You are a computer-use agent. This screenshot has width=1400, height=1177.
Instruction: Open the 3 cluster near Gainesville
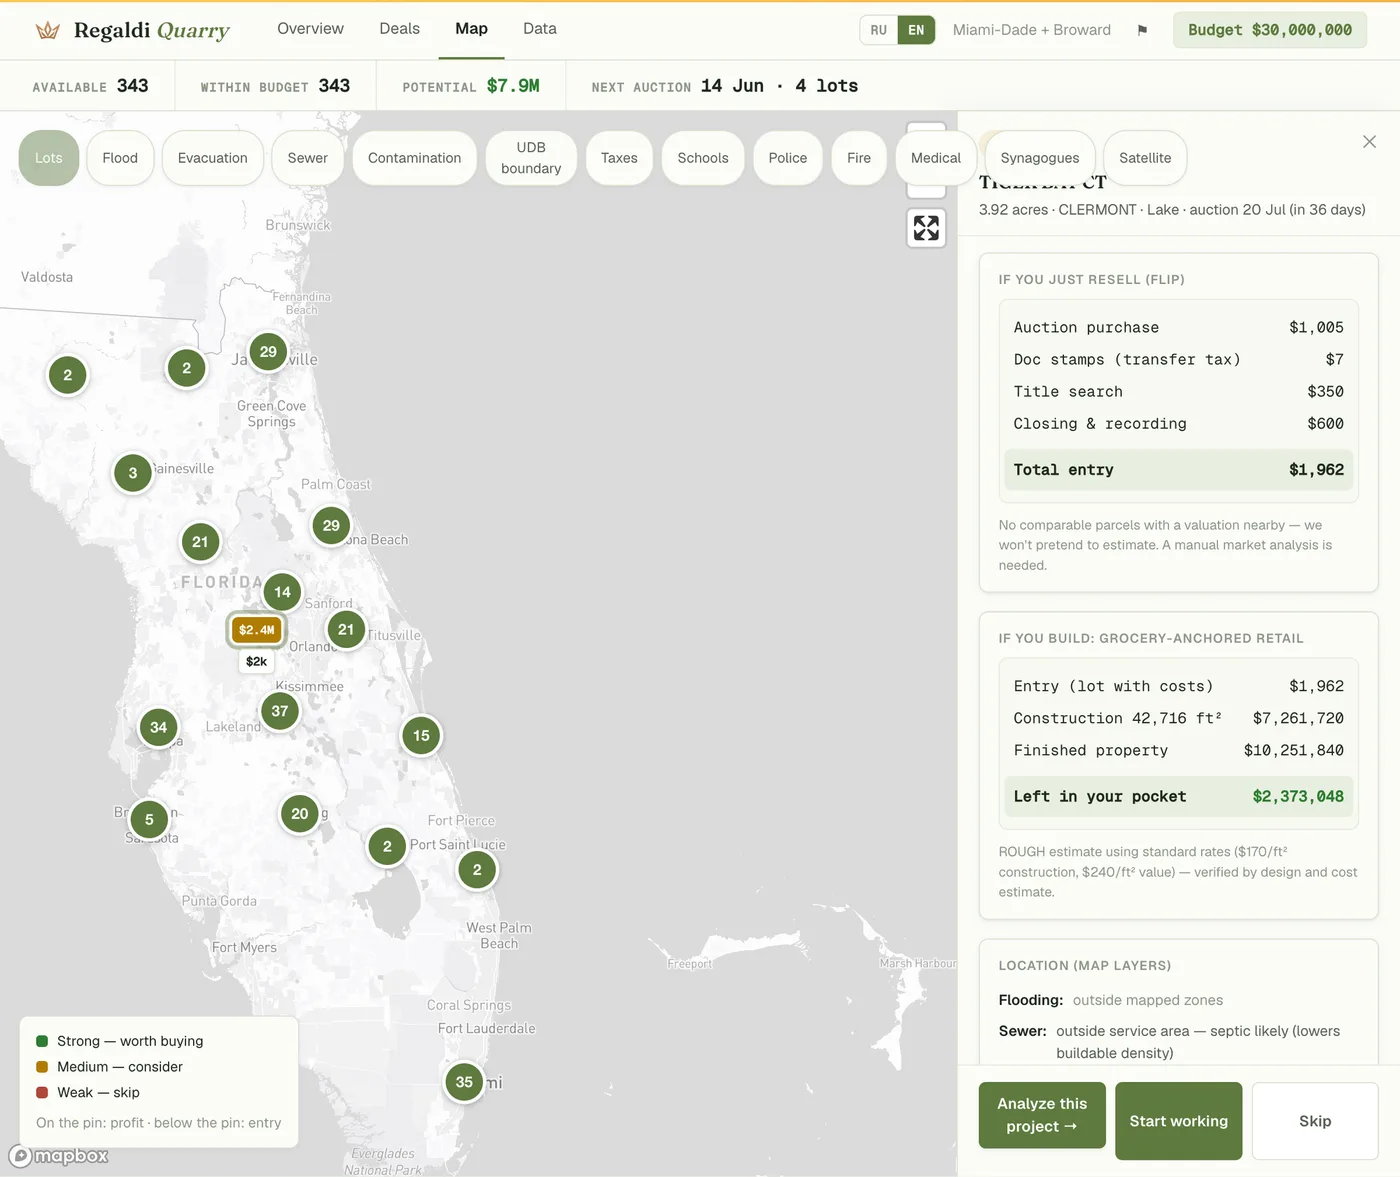pyautogui.click(x=133, y=474)
